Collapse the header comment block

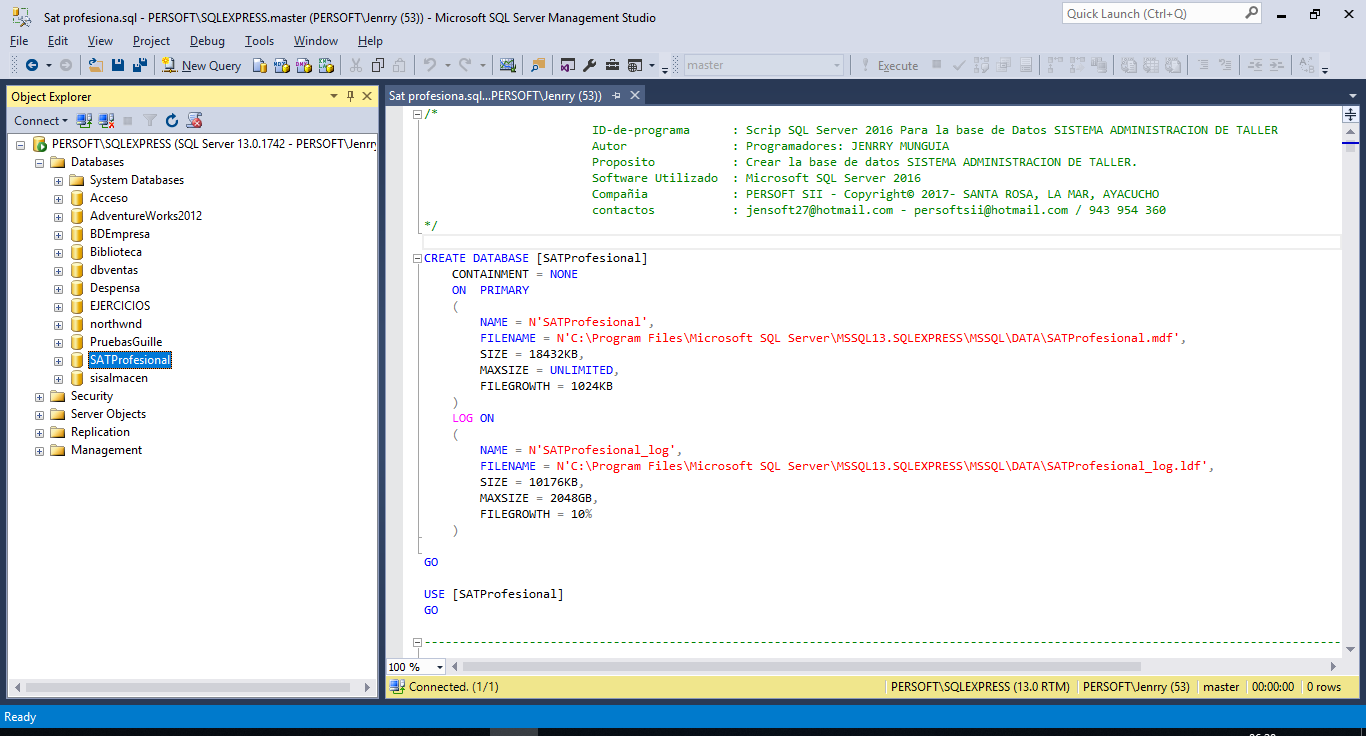tap(418, 114)
